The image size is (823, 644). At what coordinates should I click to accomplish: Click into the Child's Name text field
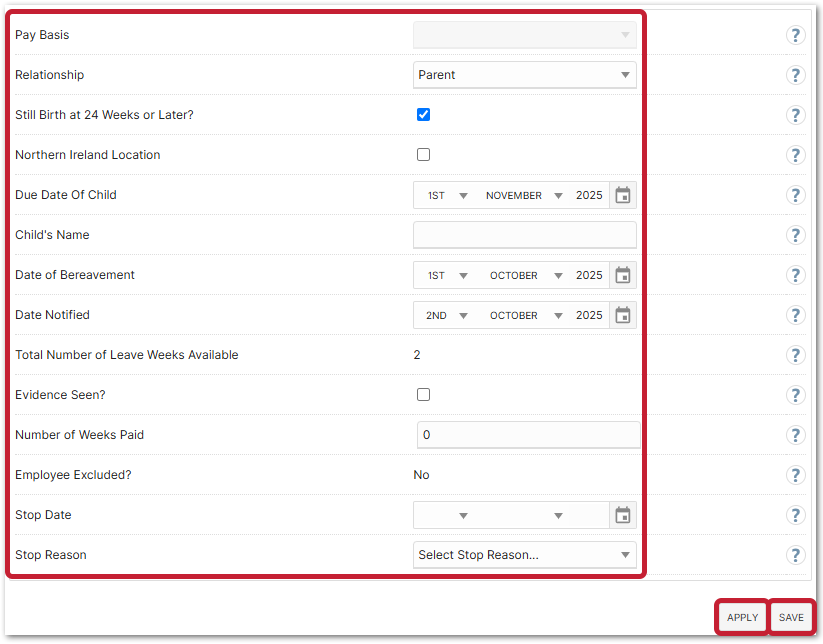pyautogui.click(x=524, y=235)
